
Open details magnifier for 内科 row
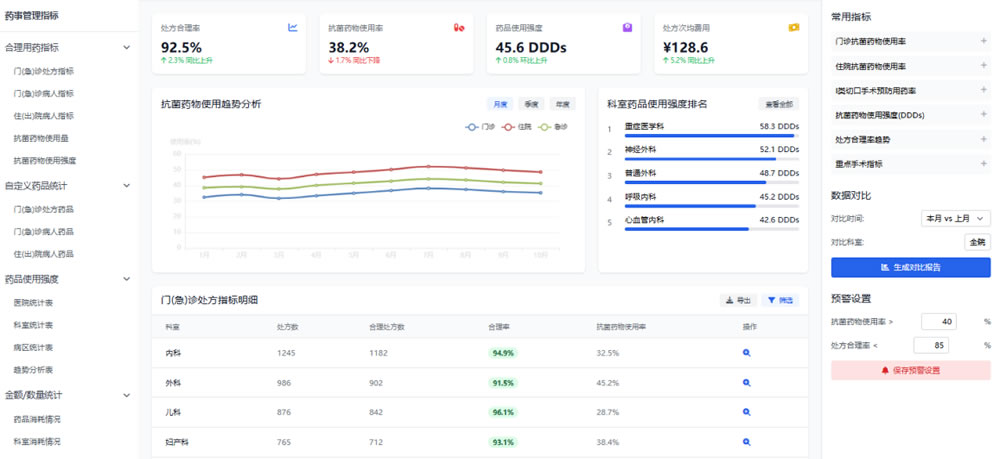[x=747, y=353]
